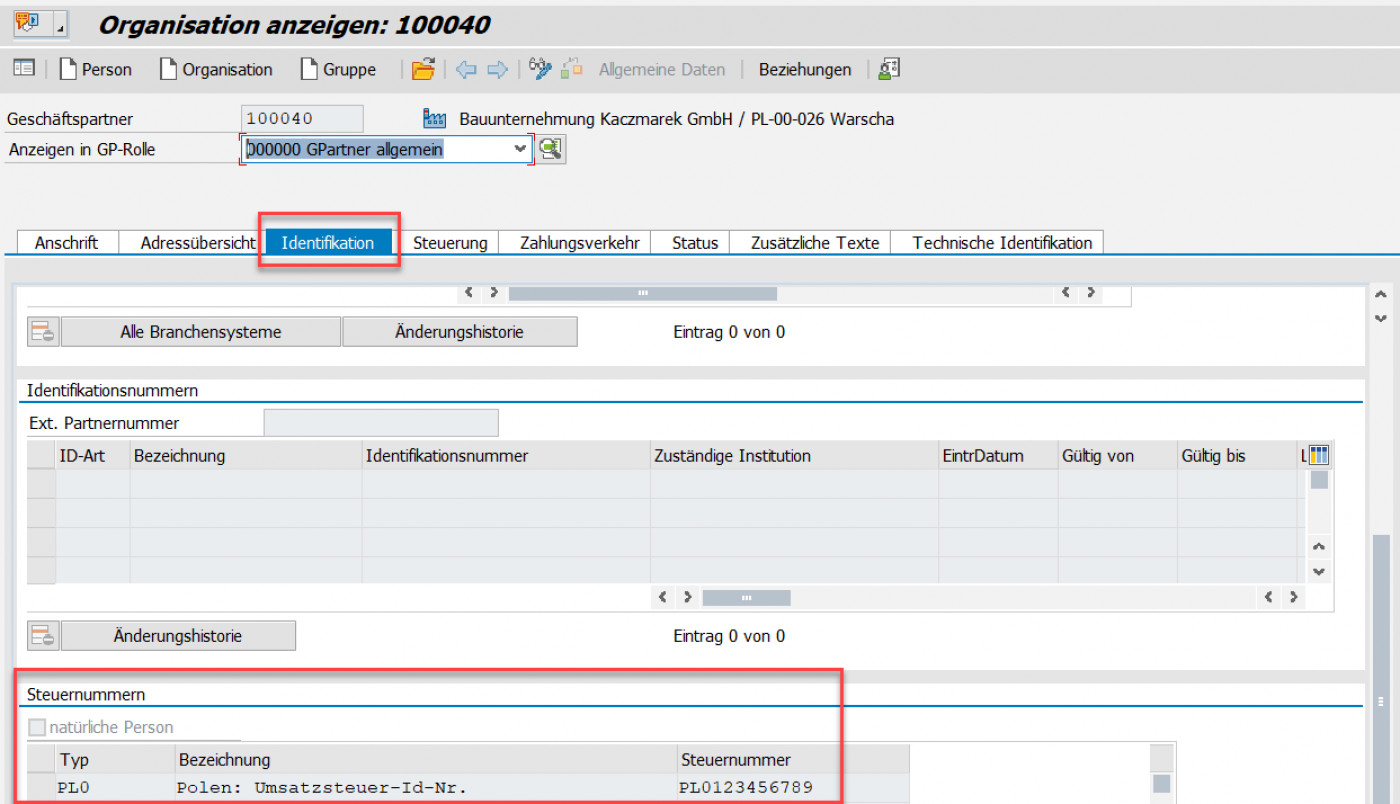Click the Ext. Partnernummer input field
The width and height of the screenshot is (1400, 804).
pyautogui.click(x=380, y=423)
